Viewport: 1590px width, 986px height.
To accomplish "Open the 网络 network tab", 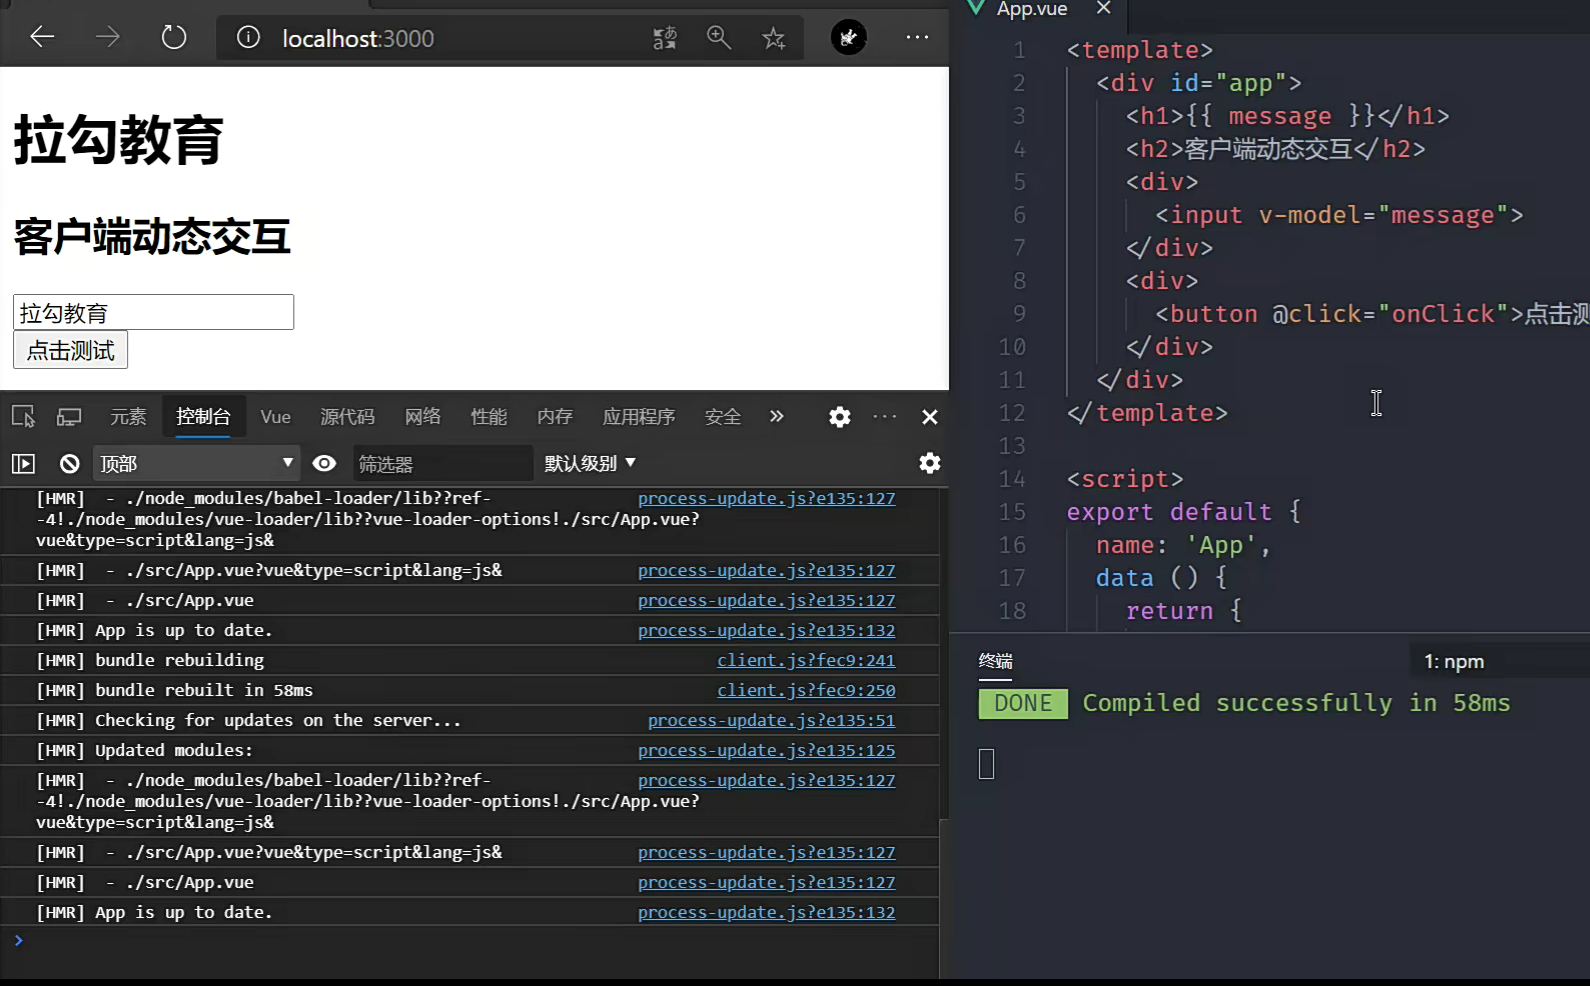I will point(422,417).
